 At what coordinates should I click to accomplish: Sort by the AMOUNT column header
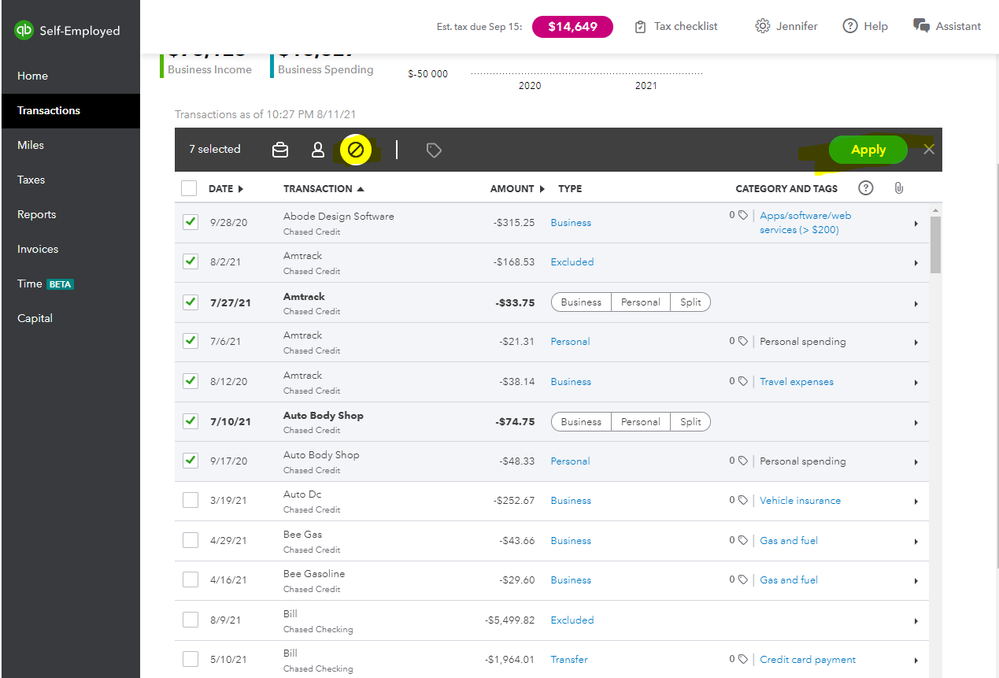point(517,189)
